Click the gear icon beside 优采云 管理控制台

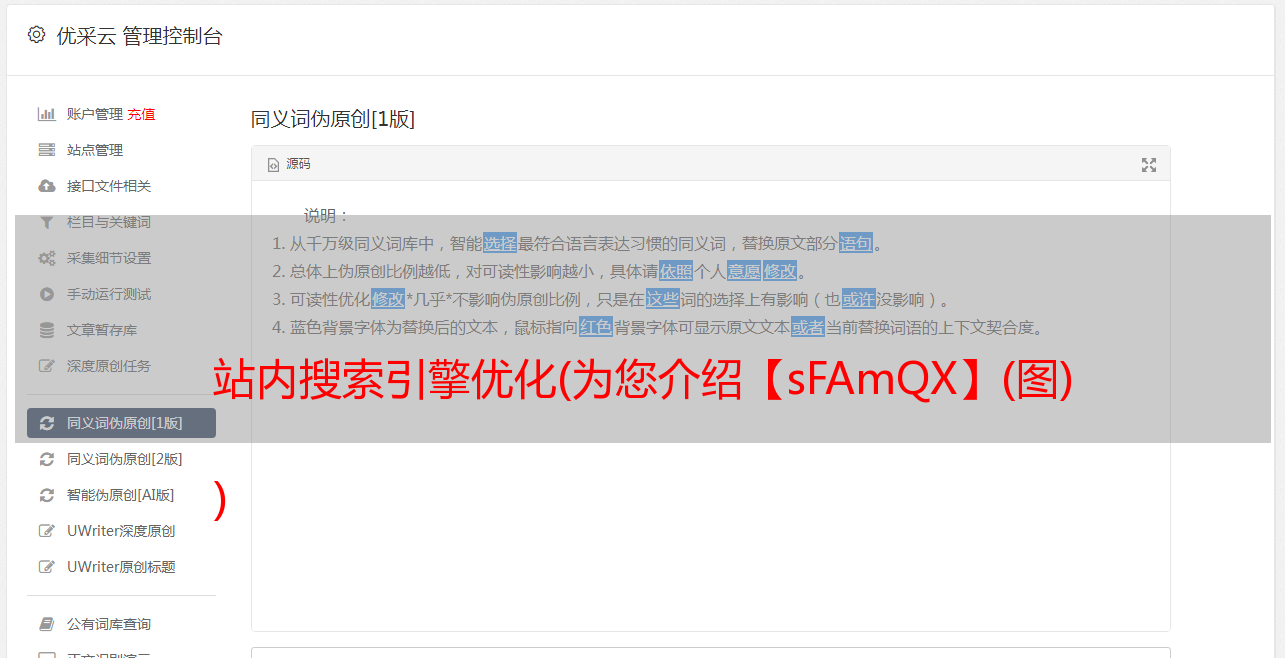click(x=36, y=35)
